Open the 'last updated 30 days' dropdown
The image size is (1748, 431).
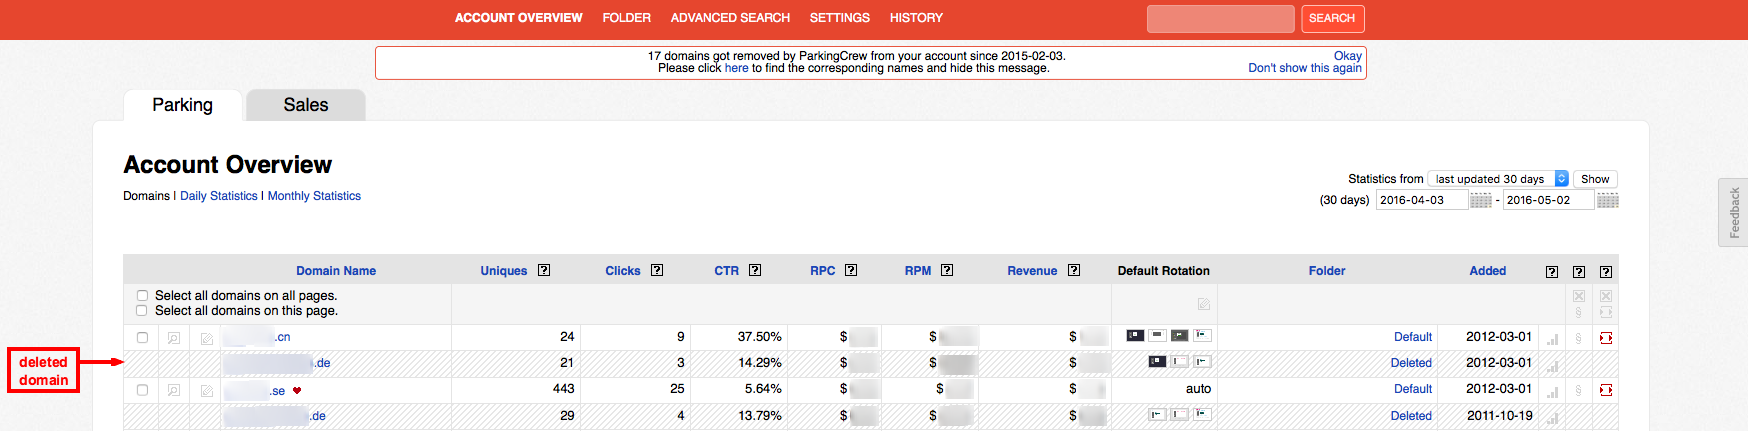point(1498,179)
